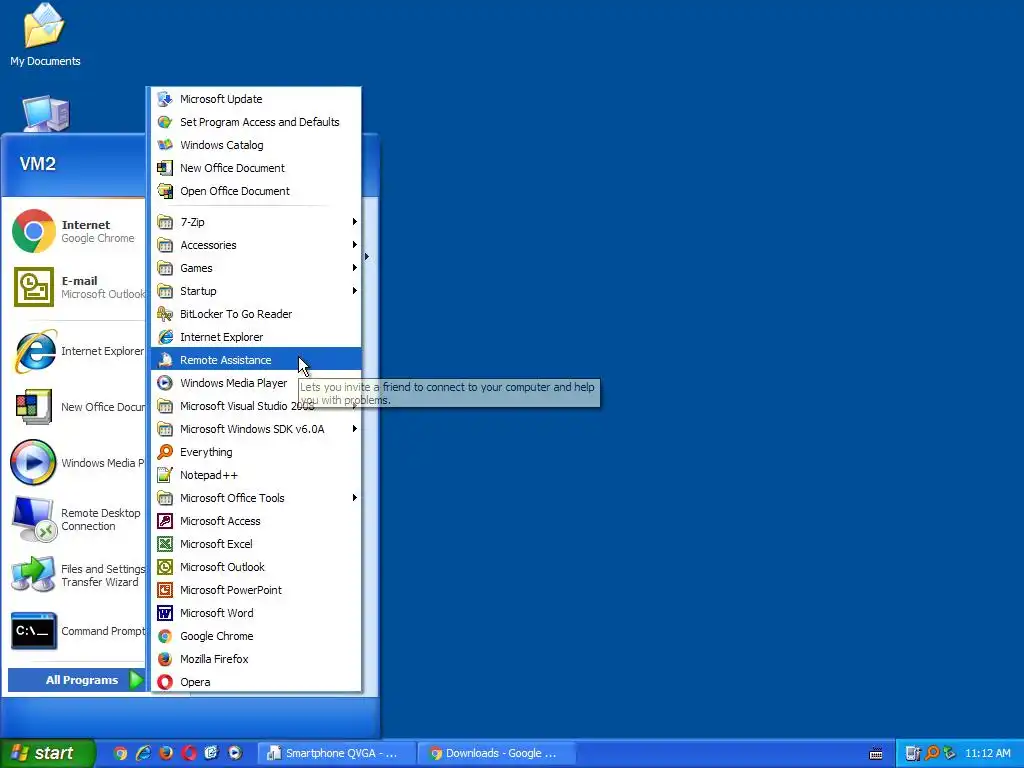Click the Start button
The width and height of the screenshot is (1024, 768).
(47, 753)
